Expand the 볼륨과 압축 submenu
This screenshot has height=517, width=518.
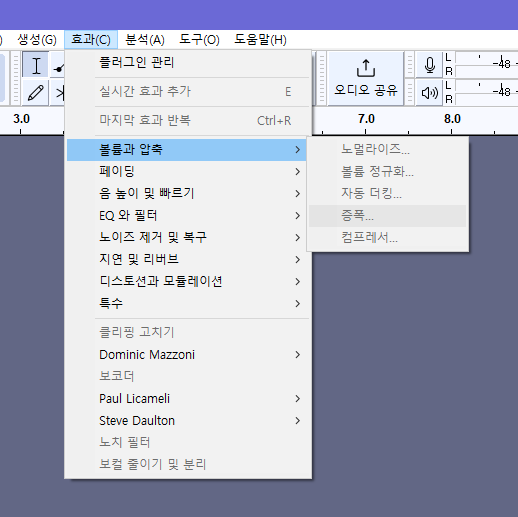tap(187, 150)
